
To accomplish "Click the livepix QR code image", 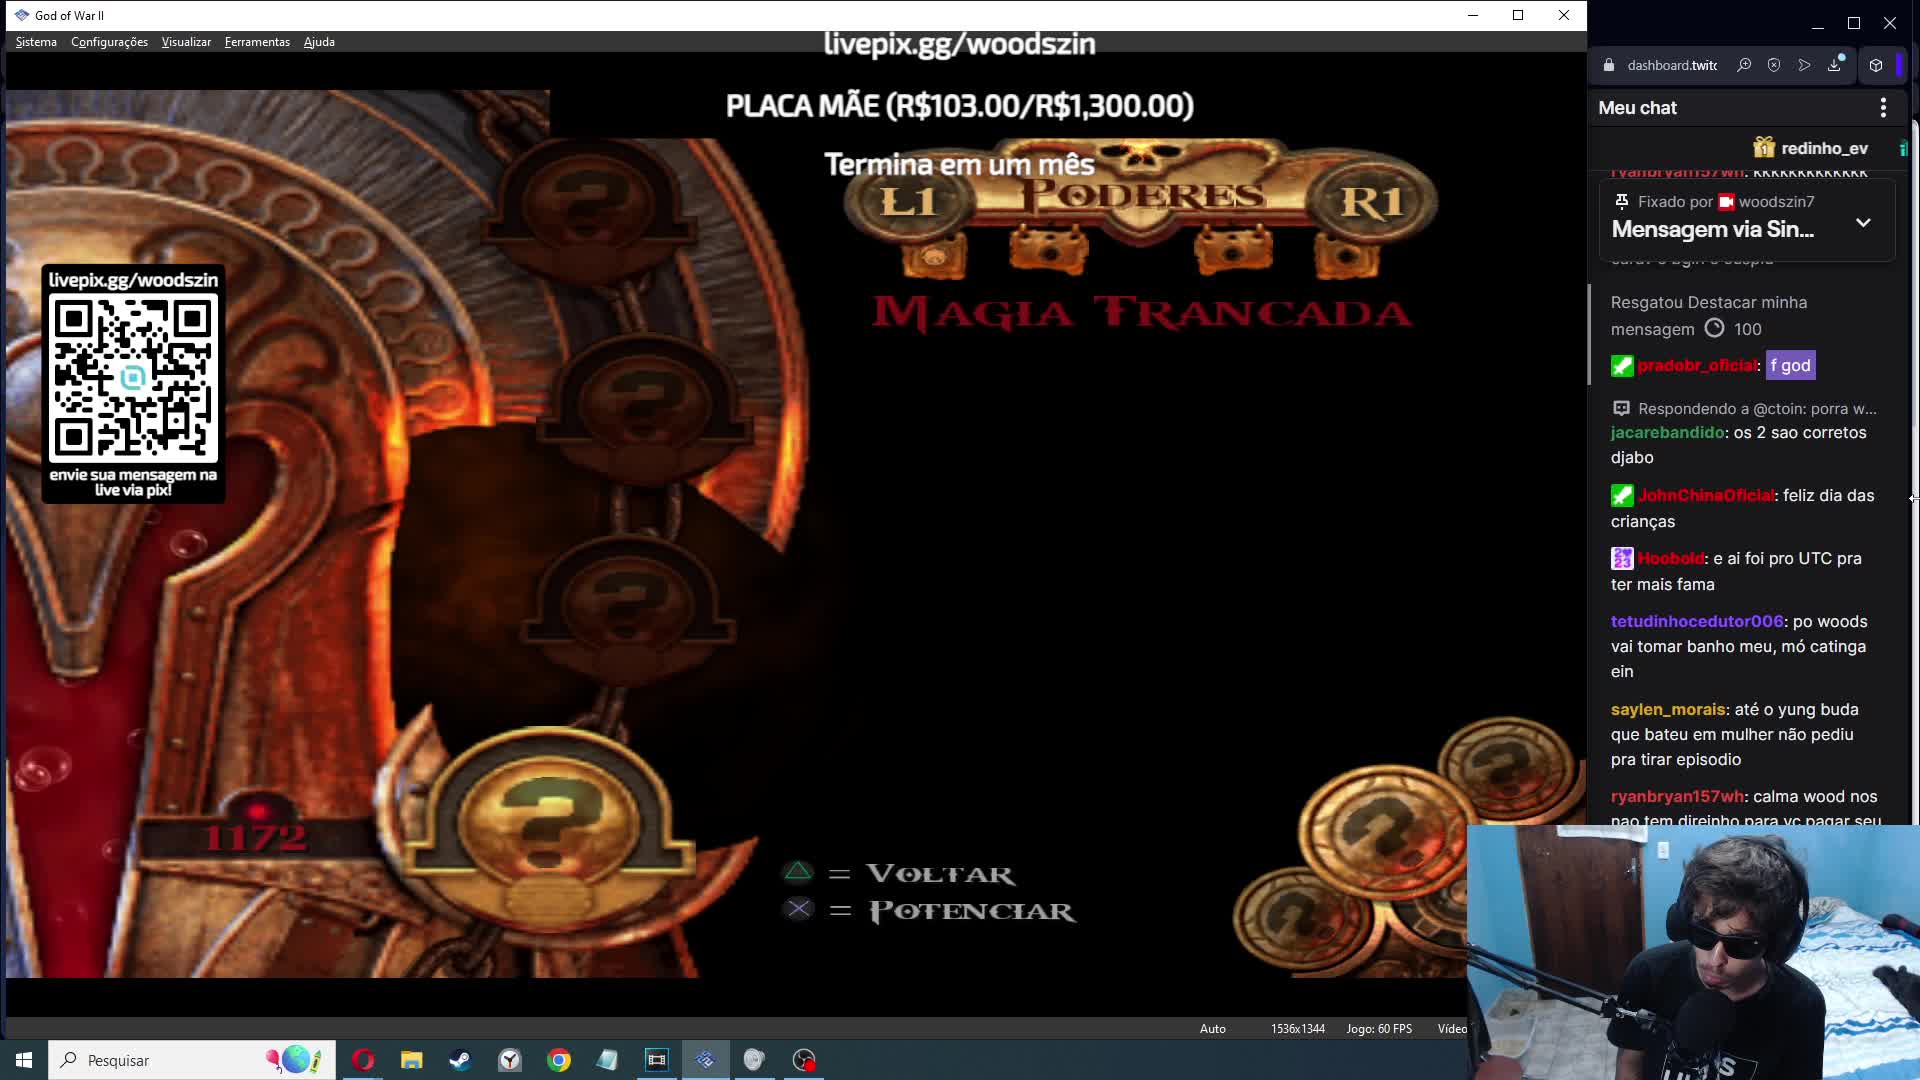I will click(x=133, y=378).
